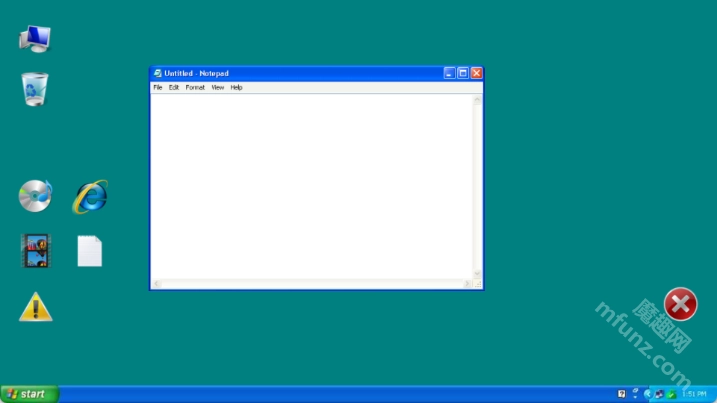Open the Format menu in Notepad
The width and height of the screenshot is (717, 403).
tap(195, 88)
